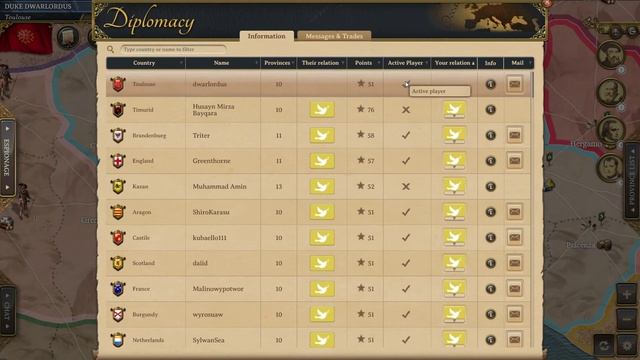Sort by Their relation column
The height and width of the screenshot is (360, 640).
pyautogui.click(x=322, y=63)
